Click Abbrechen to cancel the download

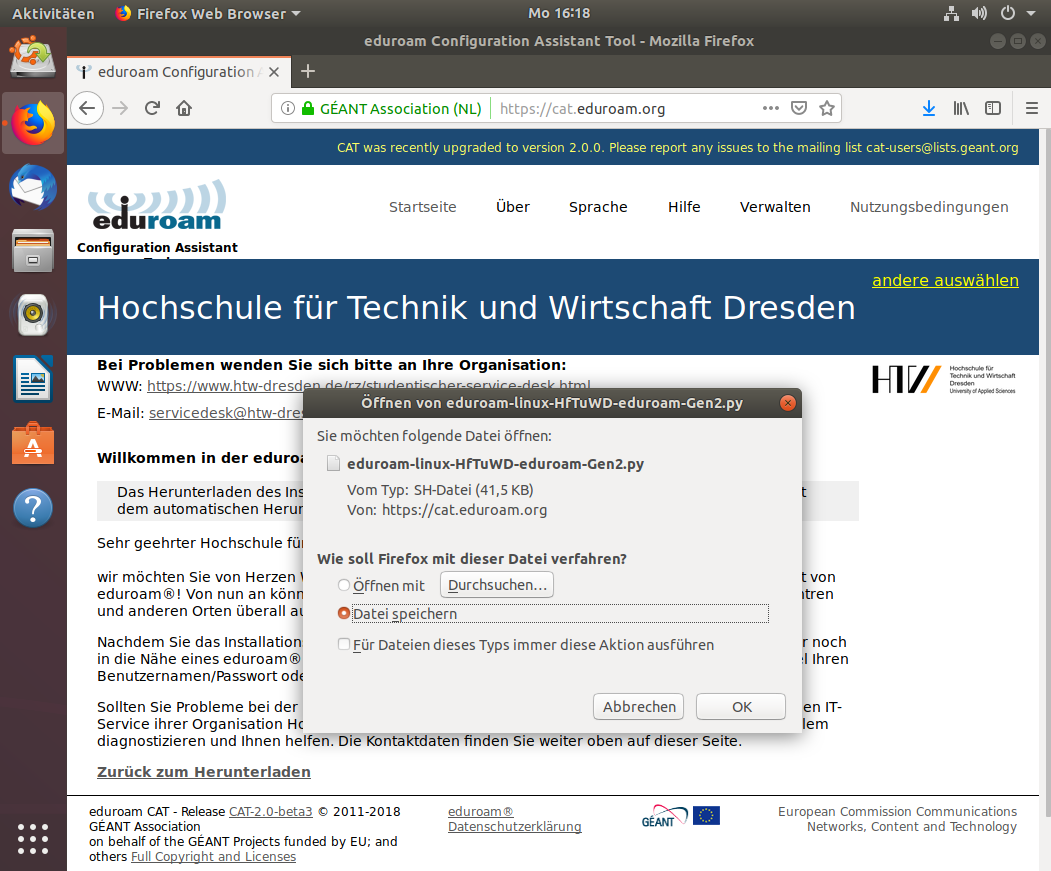(x=639, y=707)
